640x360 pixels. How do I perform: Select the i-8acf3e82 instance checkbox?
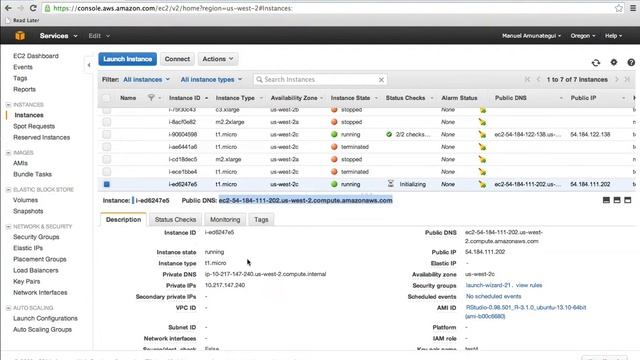click(107, 122)
